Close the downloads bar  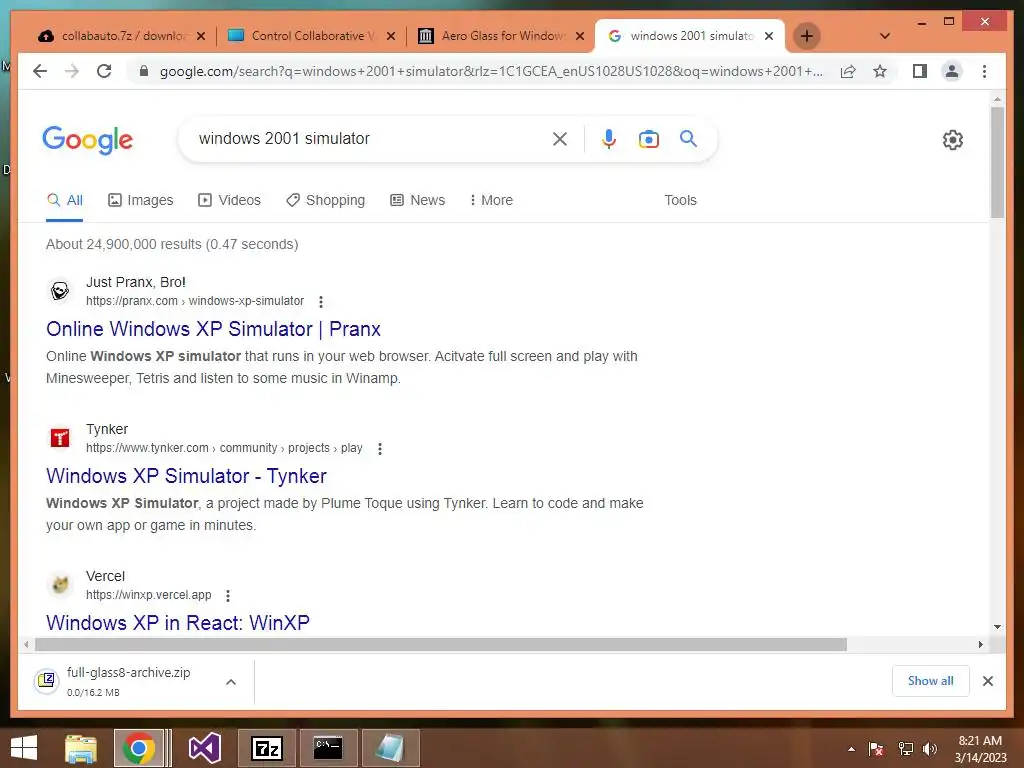tap(987, 681)
